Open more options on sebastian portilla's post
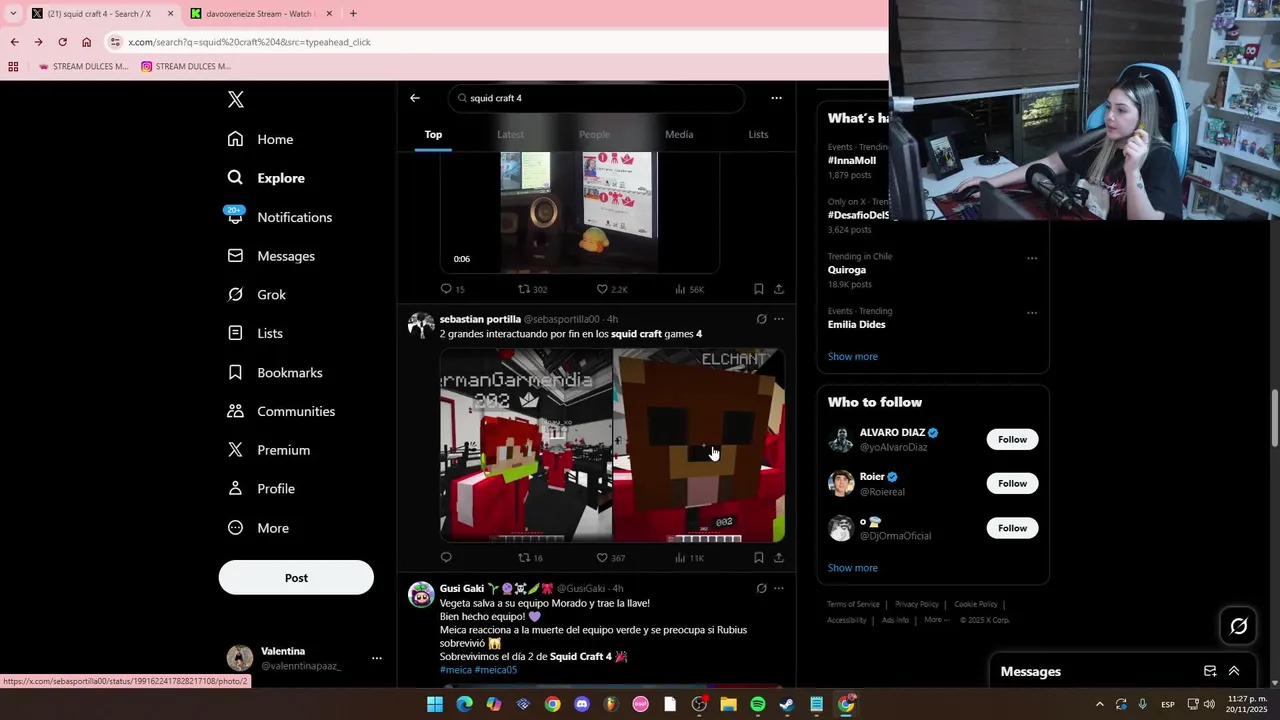This screenshot has height=720, width=1280. click(779, 319)
